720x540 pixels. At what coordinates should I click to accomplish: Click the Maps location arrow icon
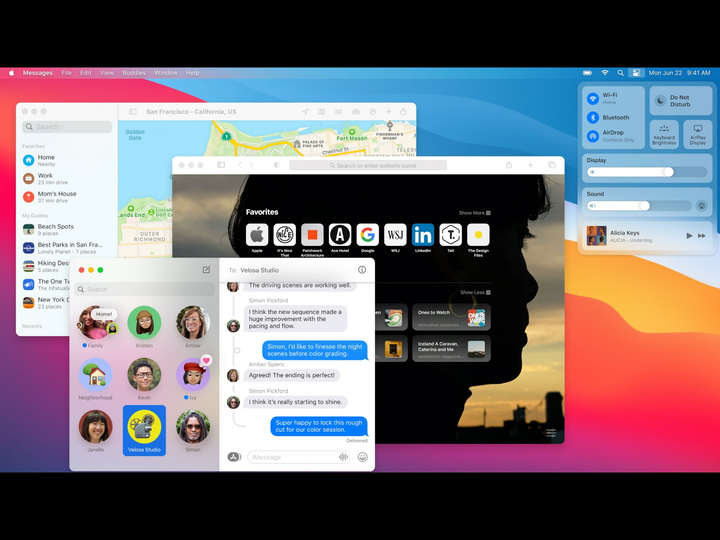305,112
